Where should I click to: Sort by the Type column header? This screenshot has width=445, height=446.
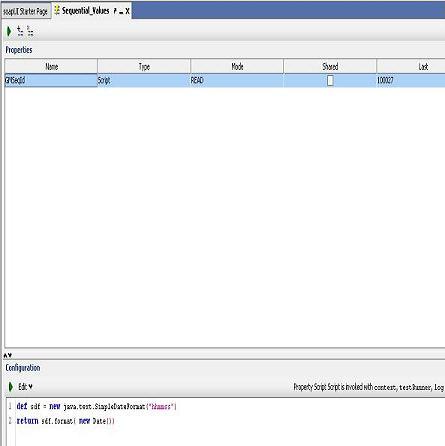[144, 66]
